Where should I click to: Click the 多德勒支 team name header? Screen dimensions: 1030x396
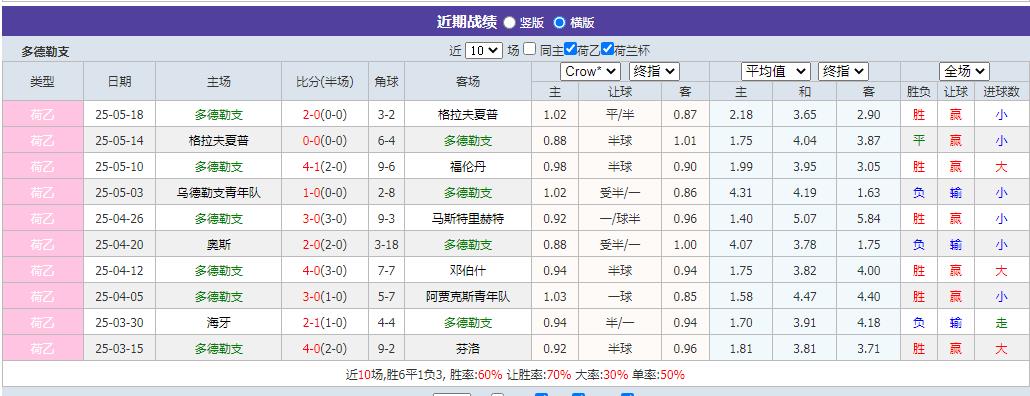[45, 52]
